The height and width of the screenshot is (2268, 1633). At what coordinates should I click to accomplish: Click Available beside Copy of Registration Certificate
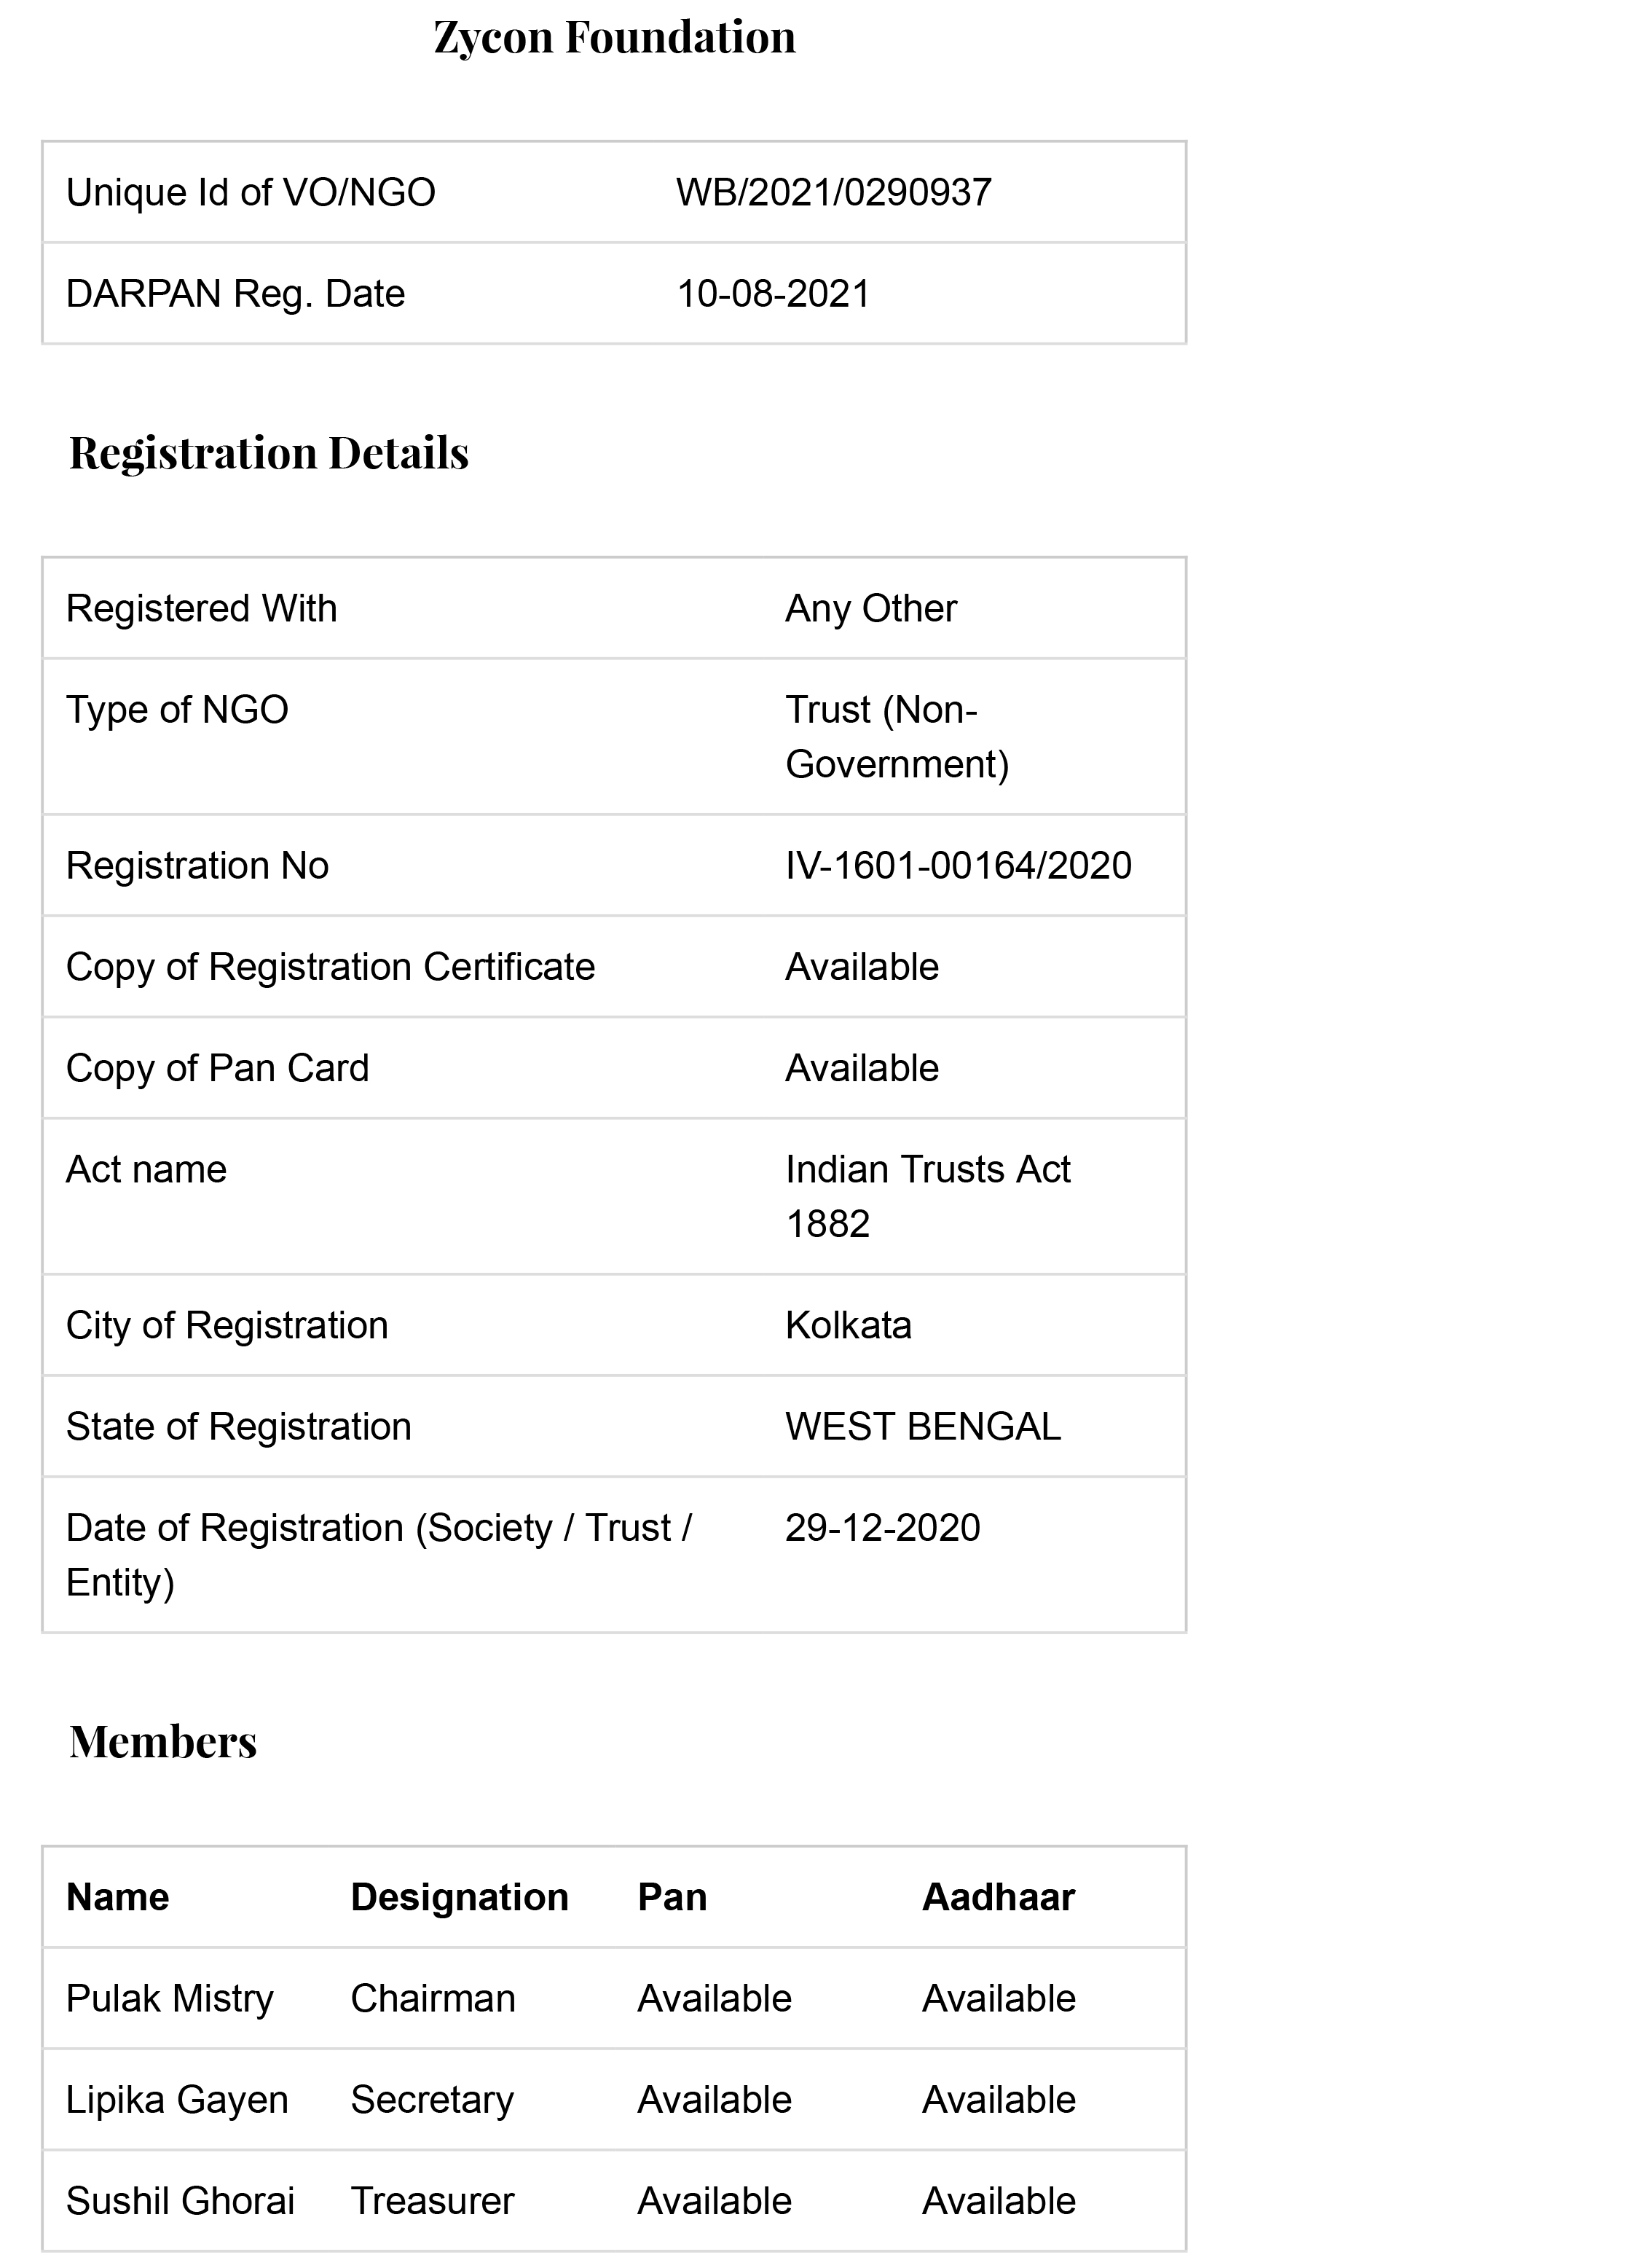point(861,967)
